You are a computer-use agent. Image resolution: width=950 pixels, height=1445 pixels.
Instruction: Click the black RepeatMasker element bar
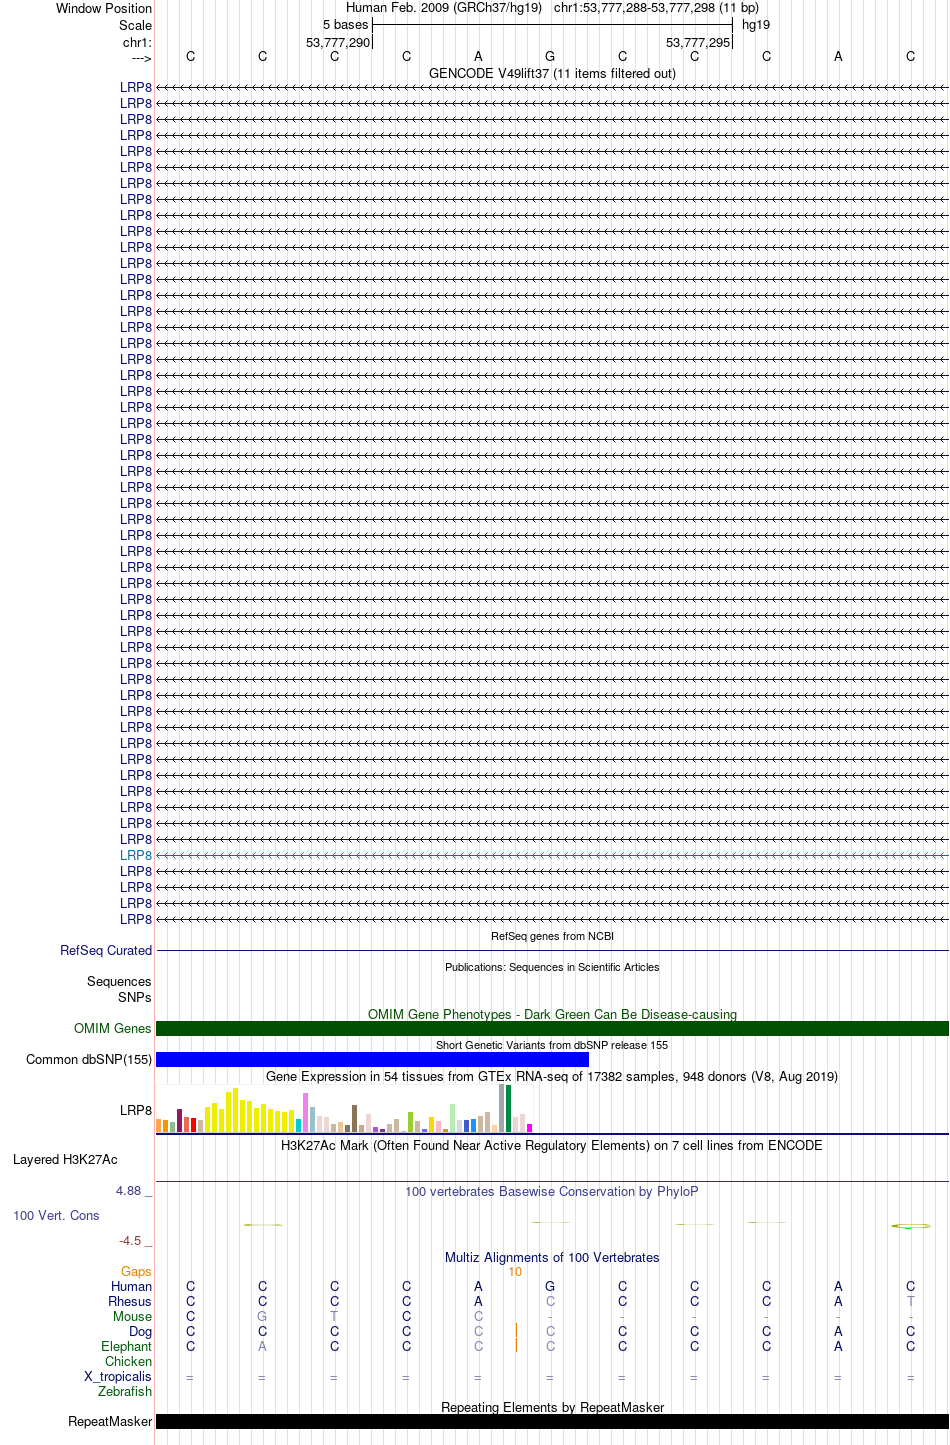(x=552, y=1421)
